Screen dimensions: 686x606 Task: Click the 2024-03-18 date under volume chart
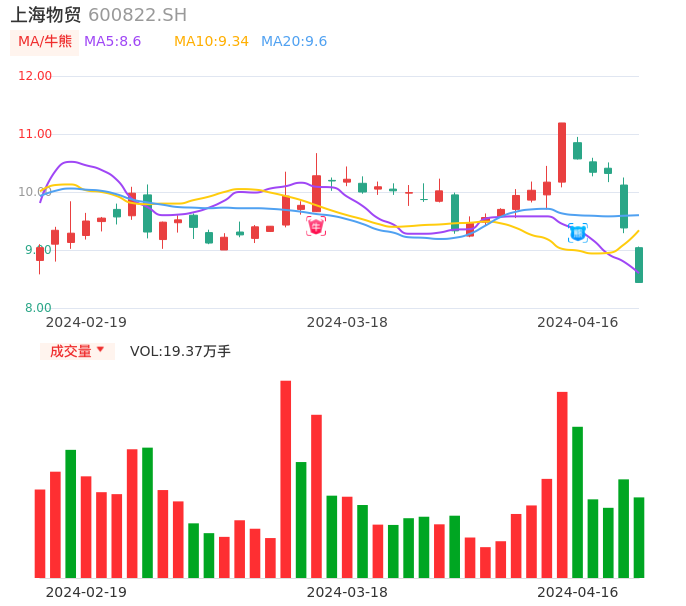coord(347,592)
